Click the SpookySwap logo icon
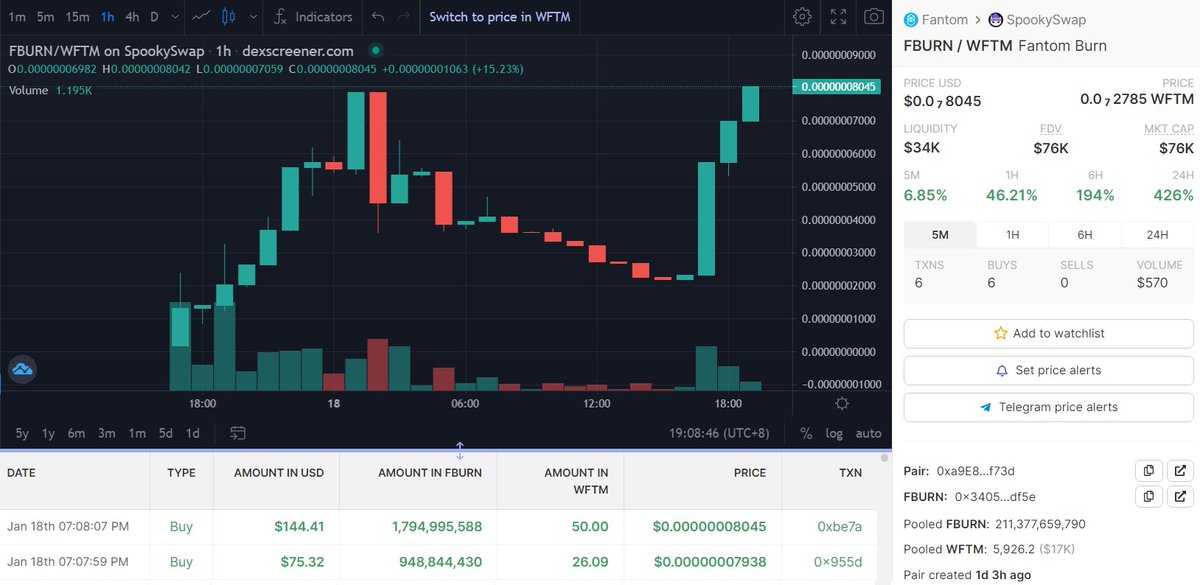The width and height of the screenshot is (1200, 585). (x=996, y=19)
